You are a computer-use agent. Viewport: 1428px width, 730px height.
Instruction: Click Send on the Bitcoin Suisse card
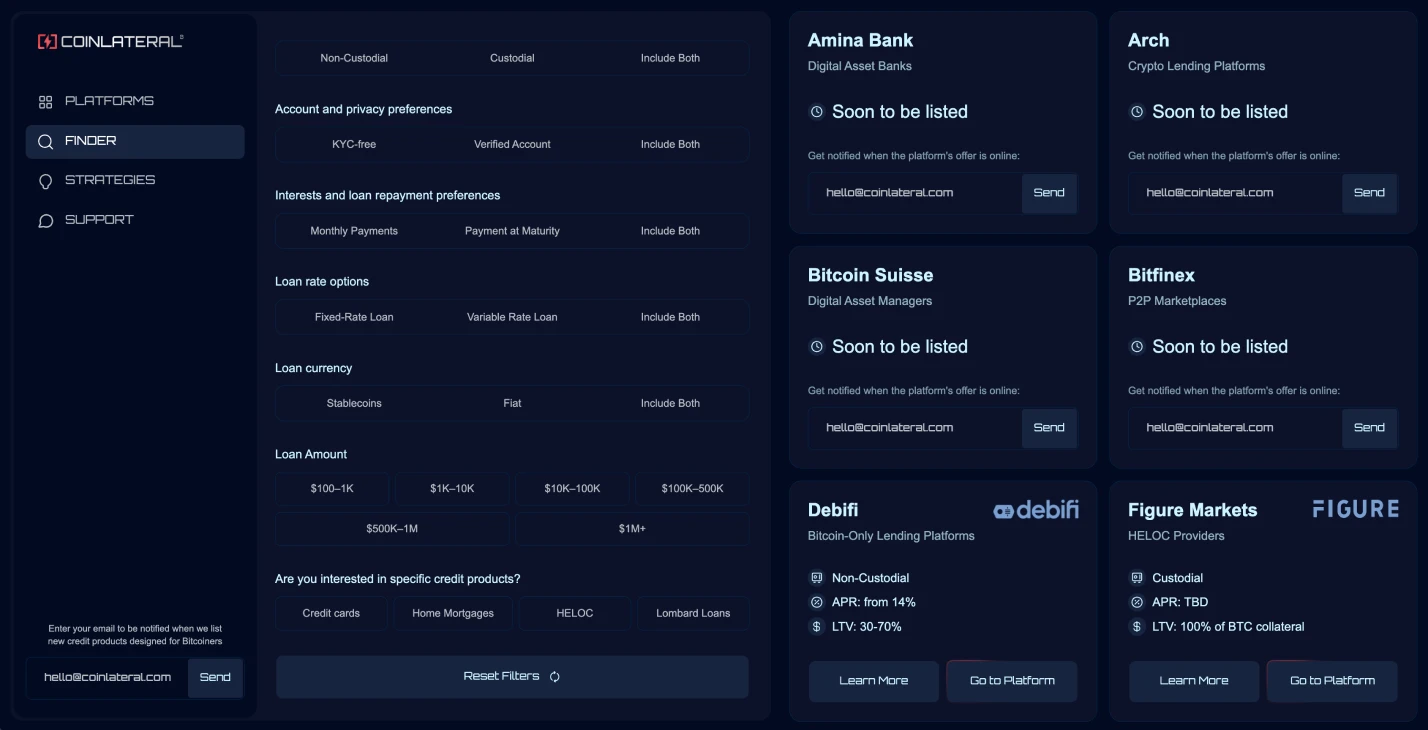click(1049, 428)
